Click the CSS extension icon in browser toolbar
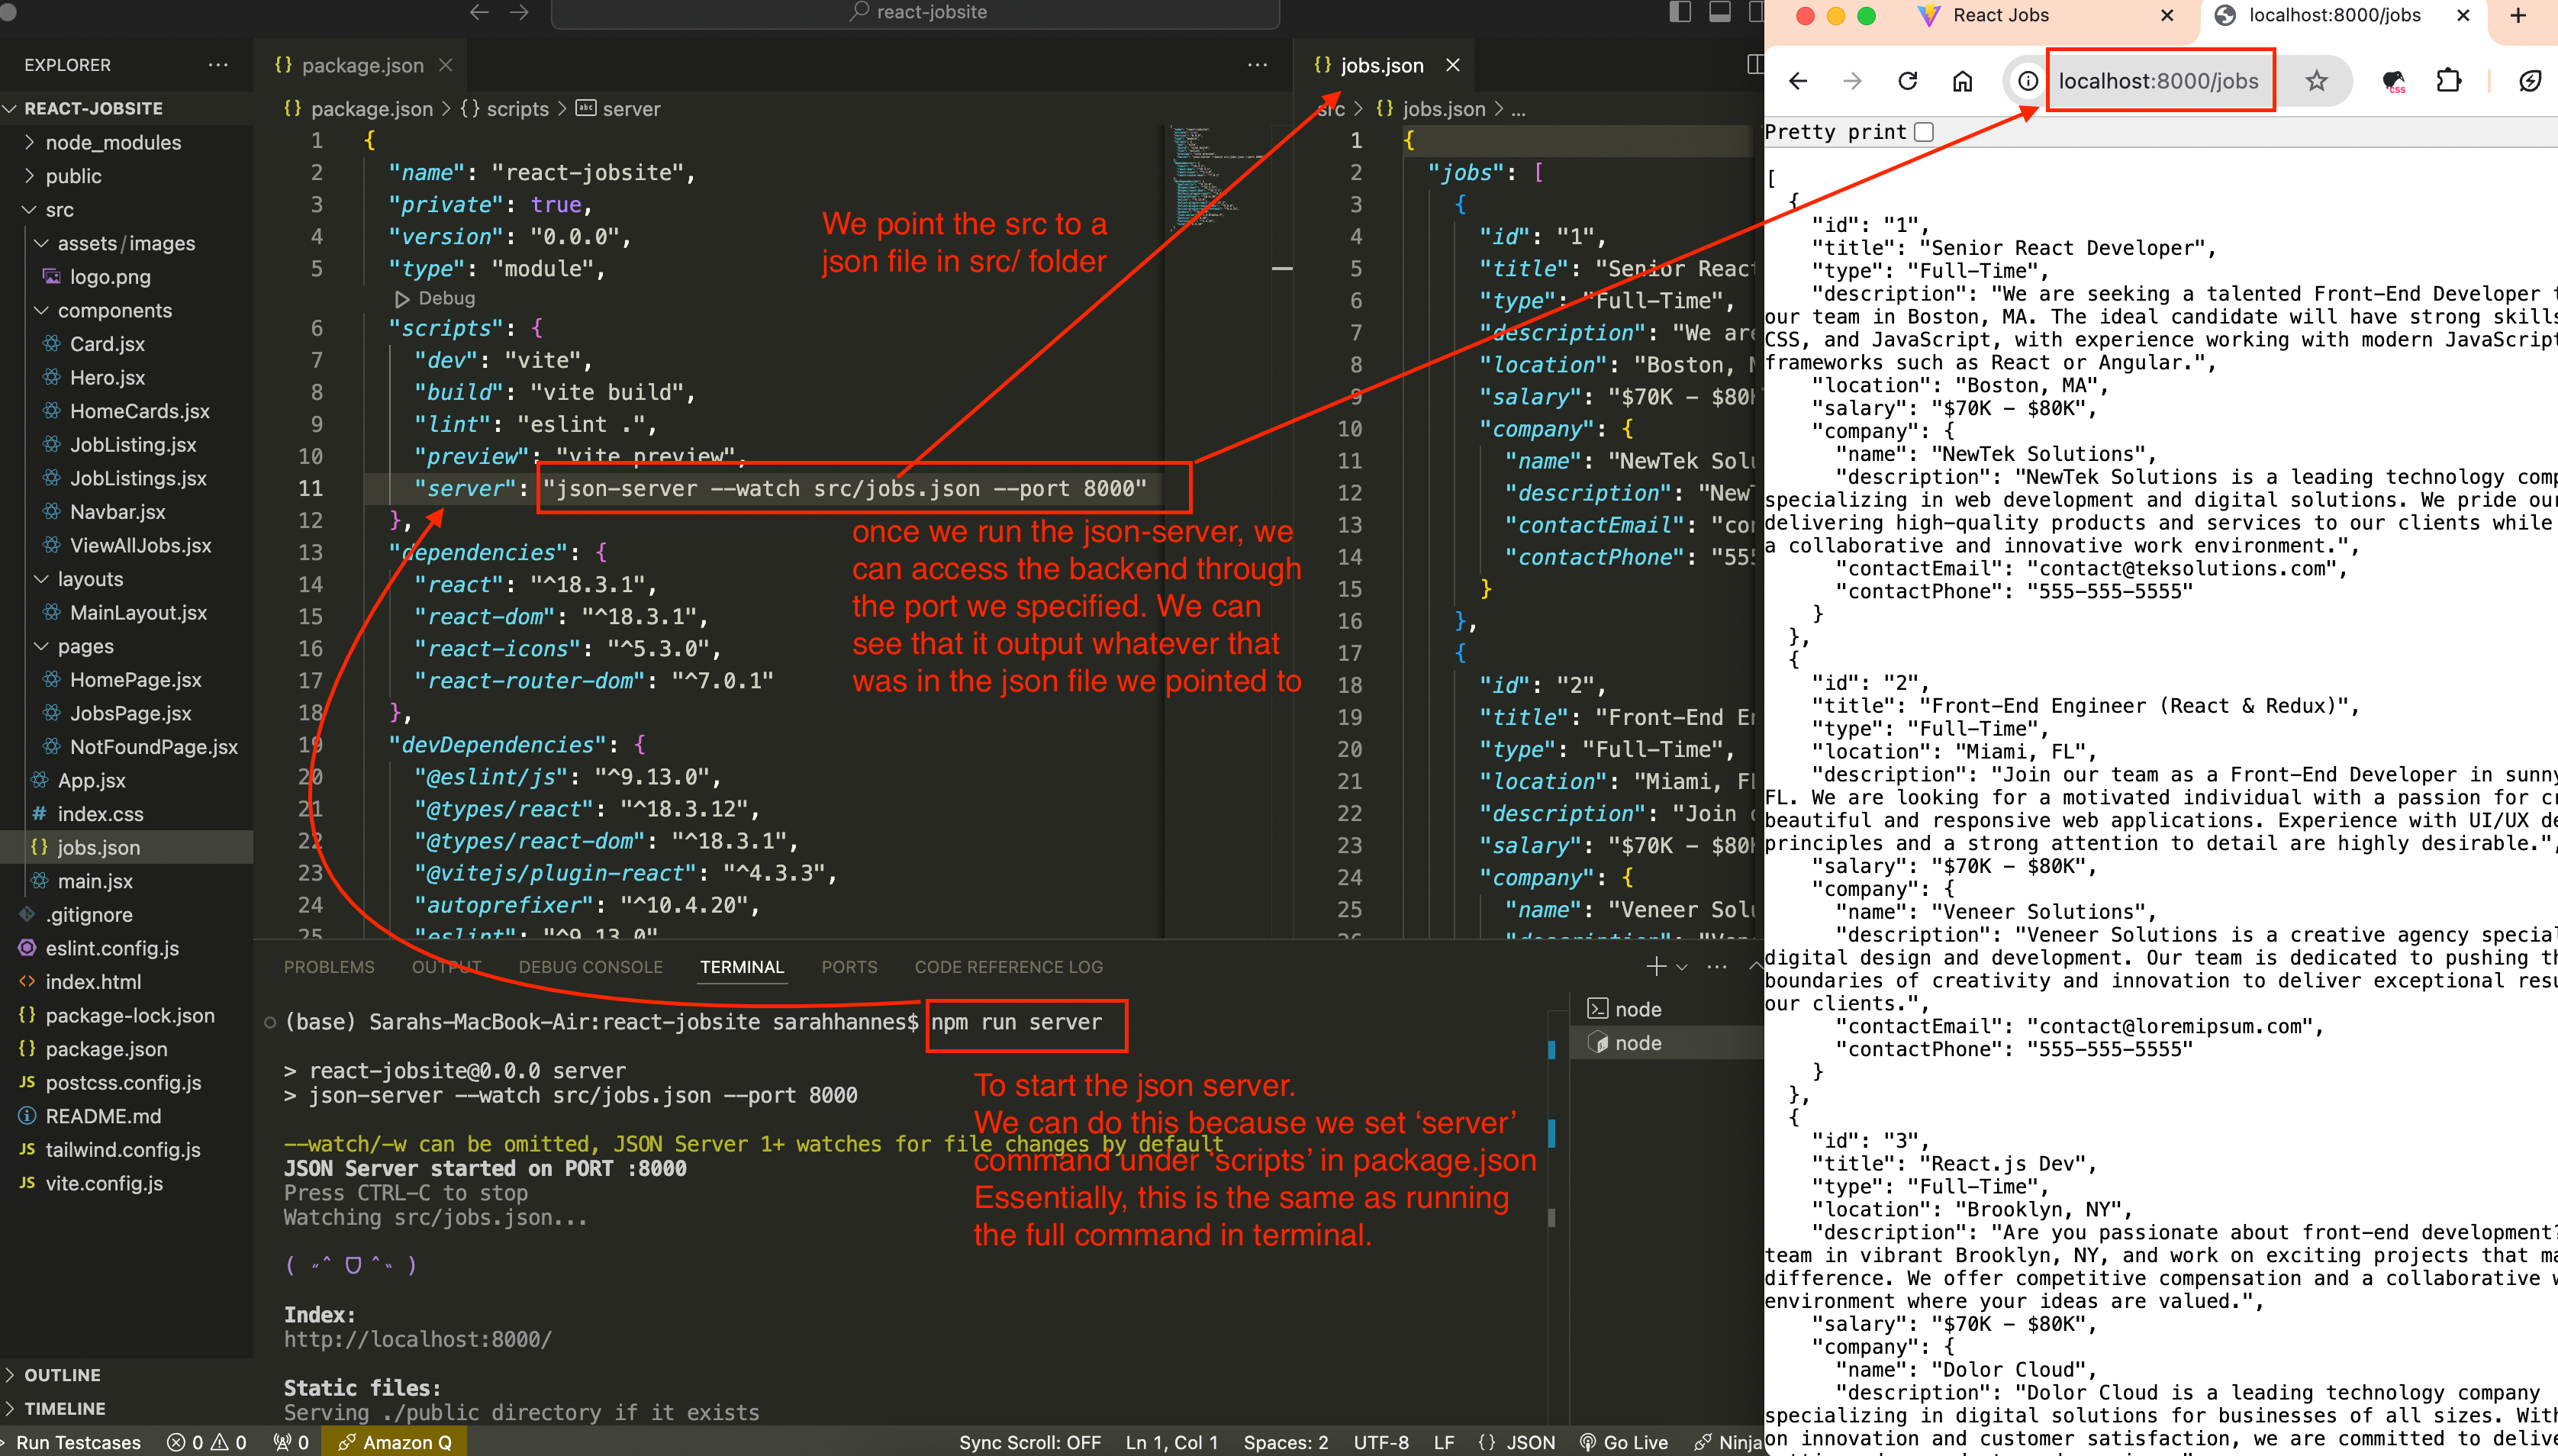This screenshot has width=2558, height=1456. click(2394, 82)
